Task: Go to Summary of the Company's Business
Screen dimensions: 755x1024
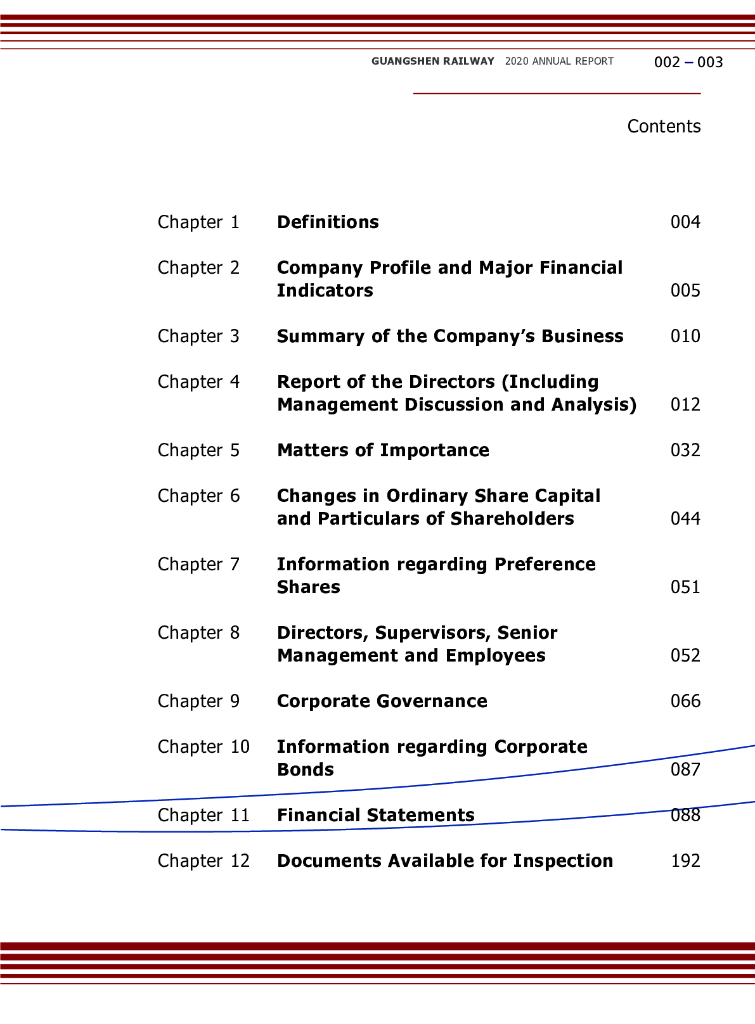Action: [x=449, y=336]
